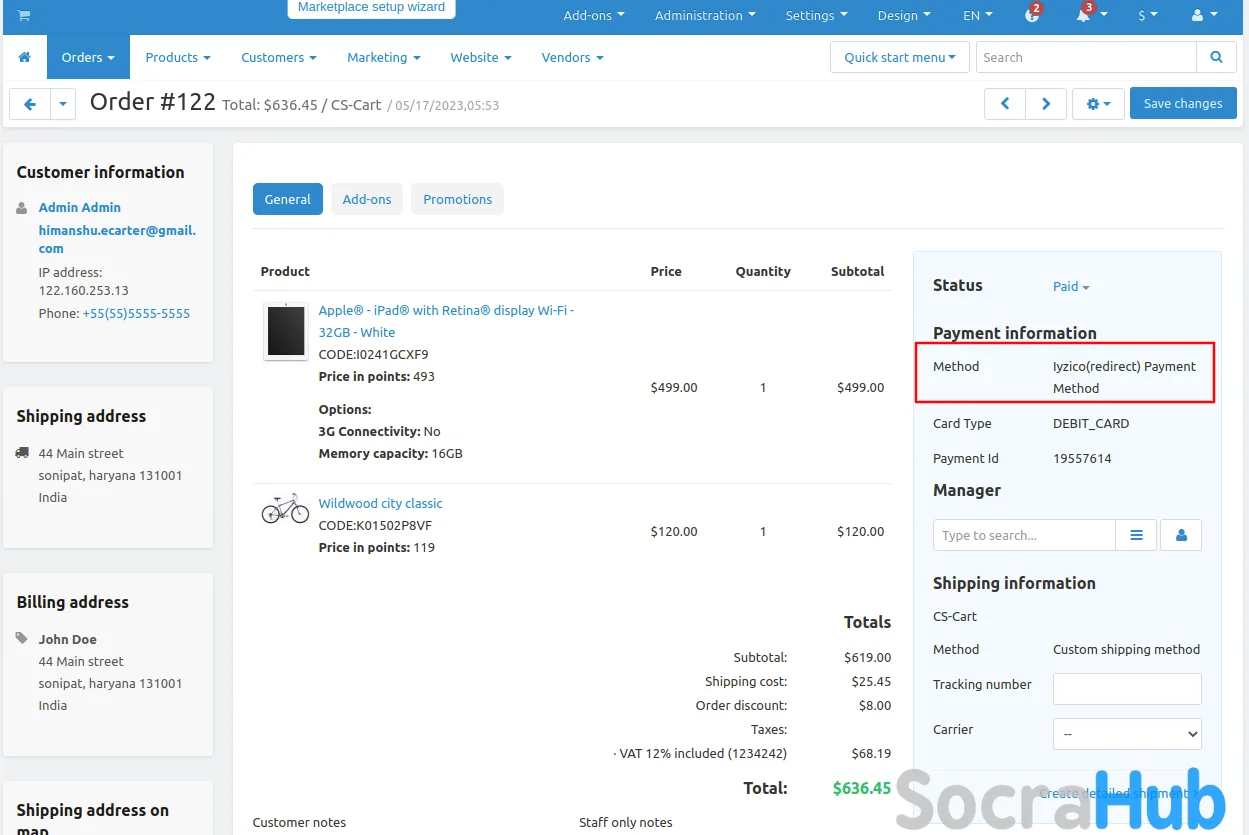The height and width of the screenshot is (835, 1249).
Task: Click the Save changes button
Action: pos(1182,104)
